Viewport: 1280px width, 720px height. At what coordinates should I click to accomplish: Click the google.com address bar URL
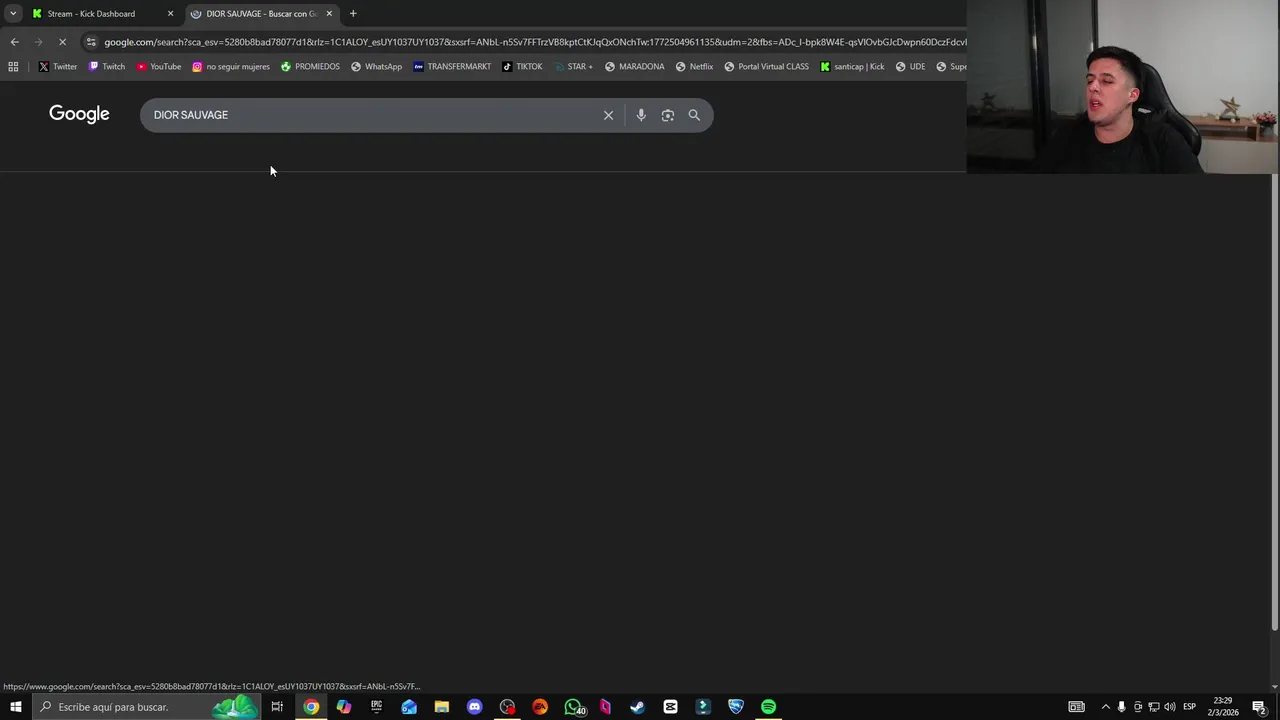[x=535, y=42]
